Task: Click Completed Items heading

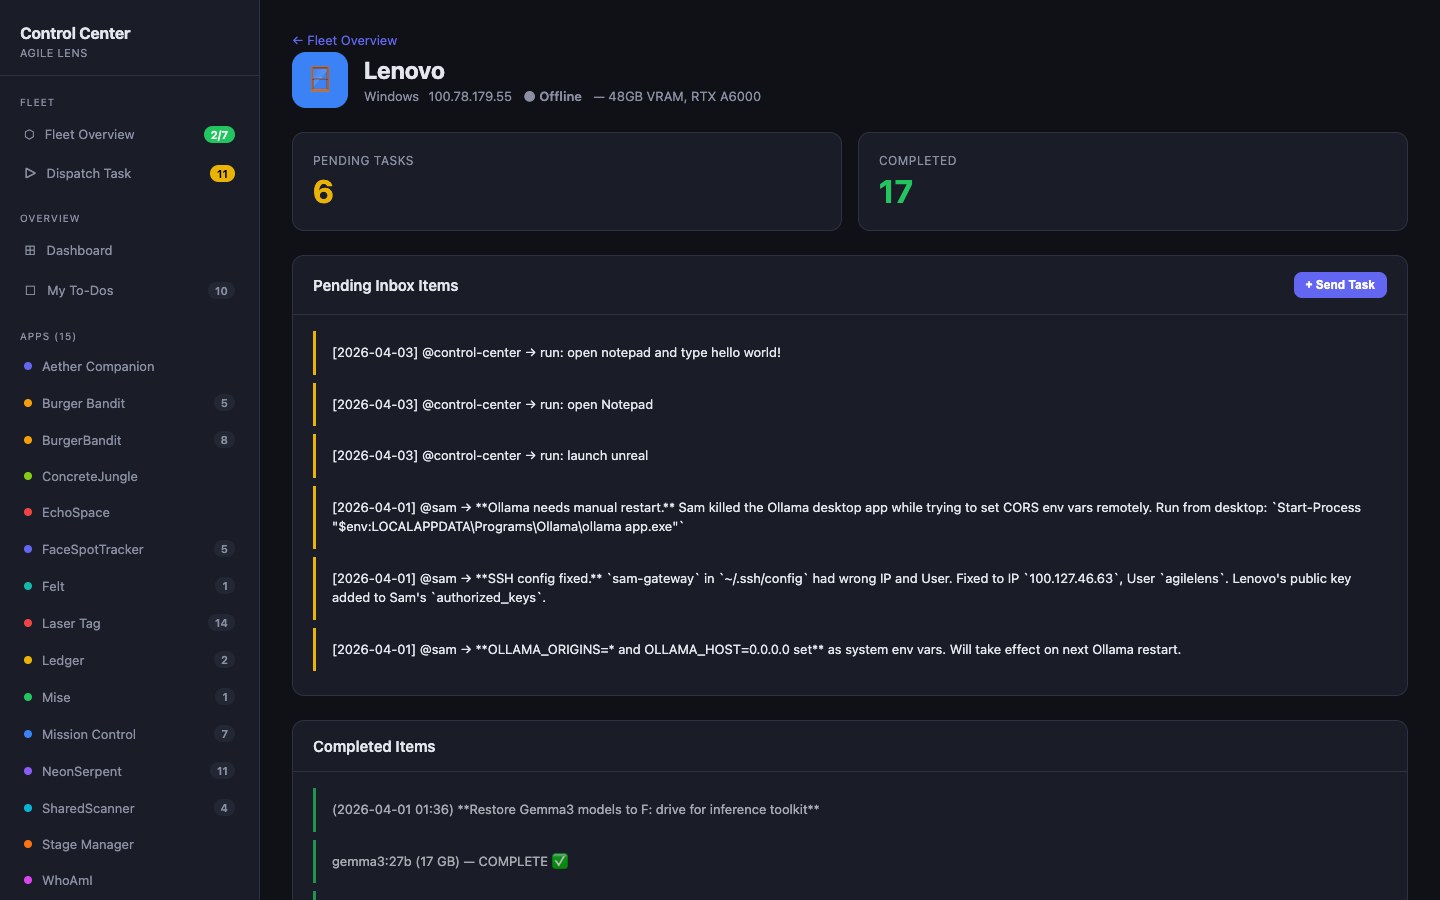Action: [374, 747]
